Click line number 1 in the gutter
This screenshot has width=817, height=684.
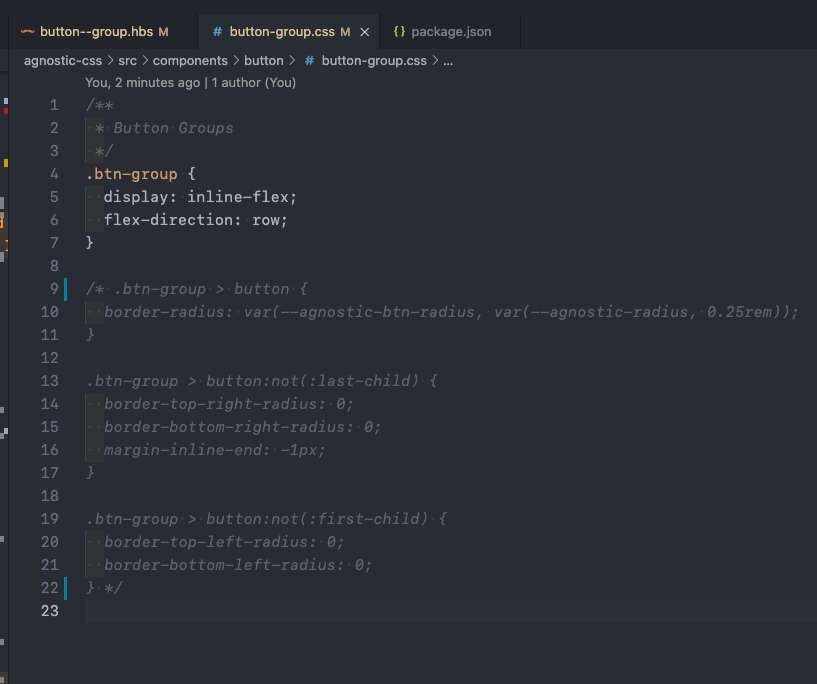click(x=54, y=105)
